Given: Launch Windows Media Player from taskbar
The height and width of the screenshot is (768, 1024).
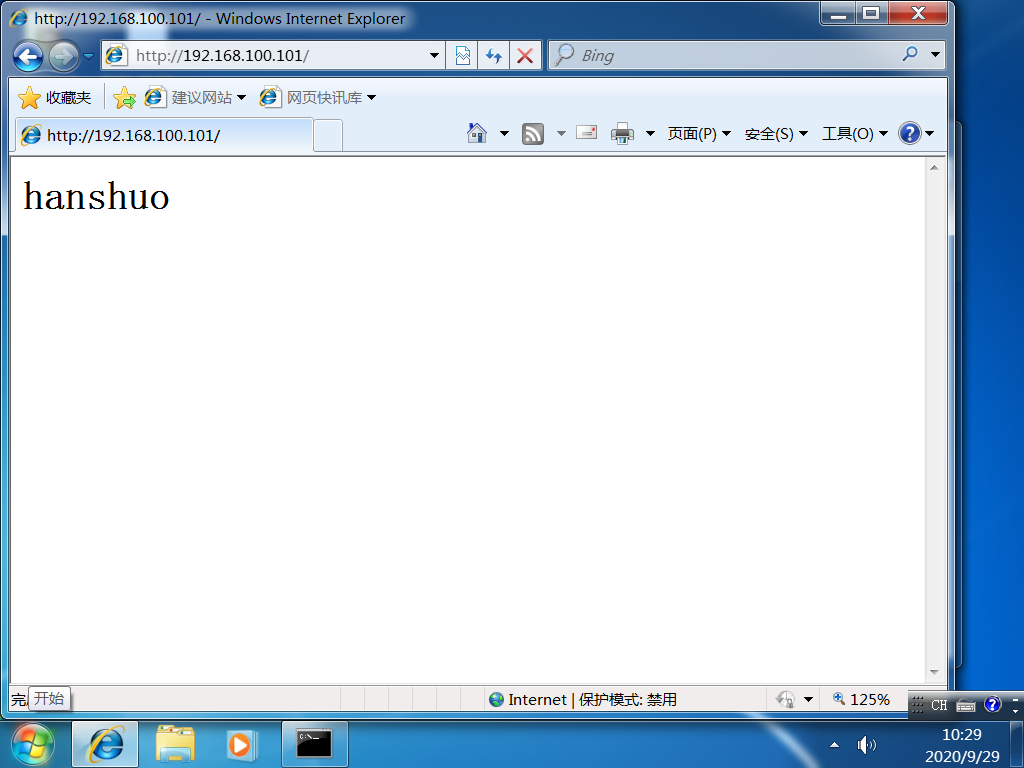Looking at the screenshot, I should coord(240,744).
